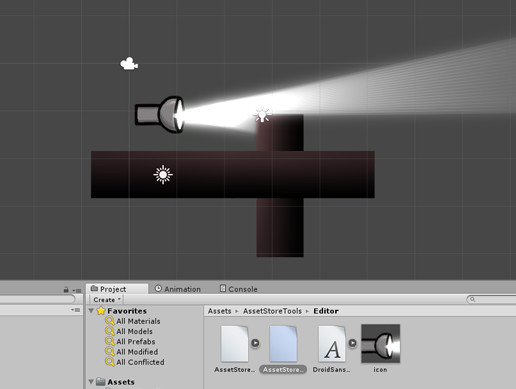The width and height of the screenshot is (516, 389).
Task: Select the flashlight icon asset thumbnail
Action: click(380, 344)
